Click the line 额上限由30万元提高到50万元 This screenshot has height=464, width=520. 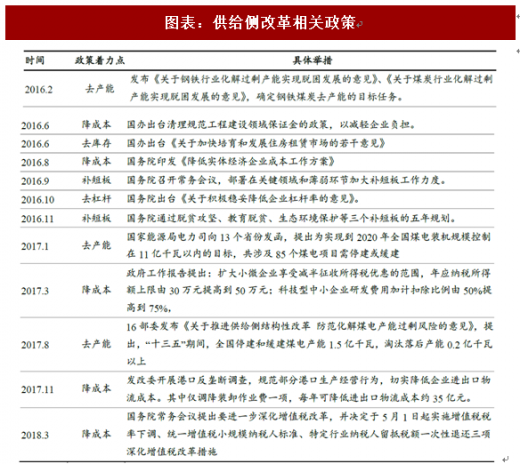309,290
